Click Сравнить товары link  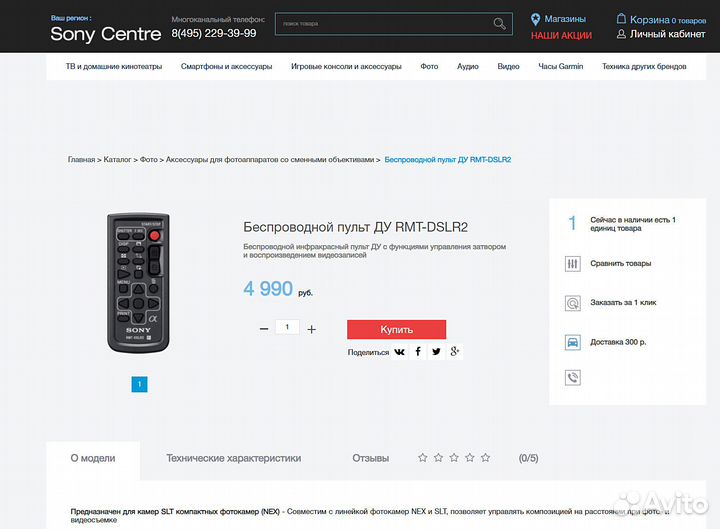point(621,264)
